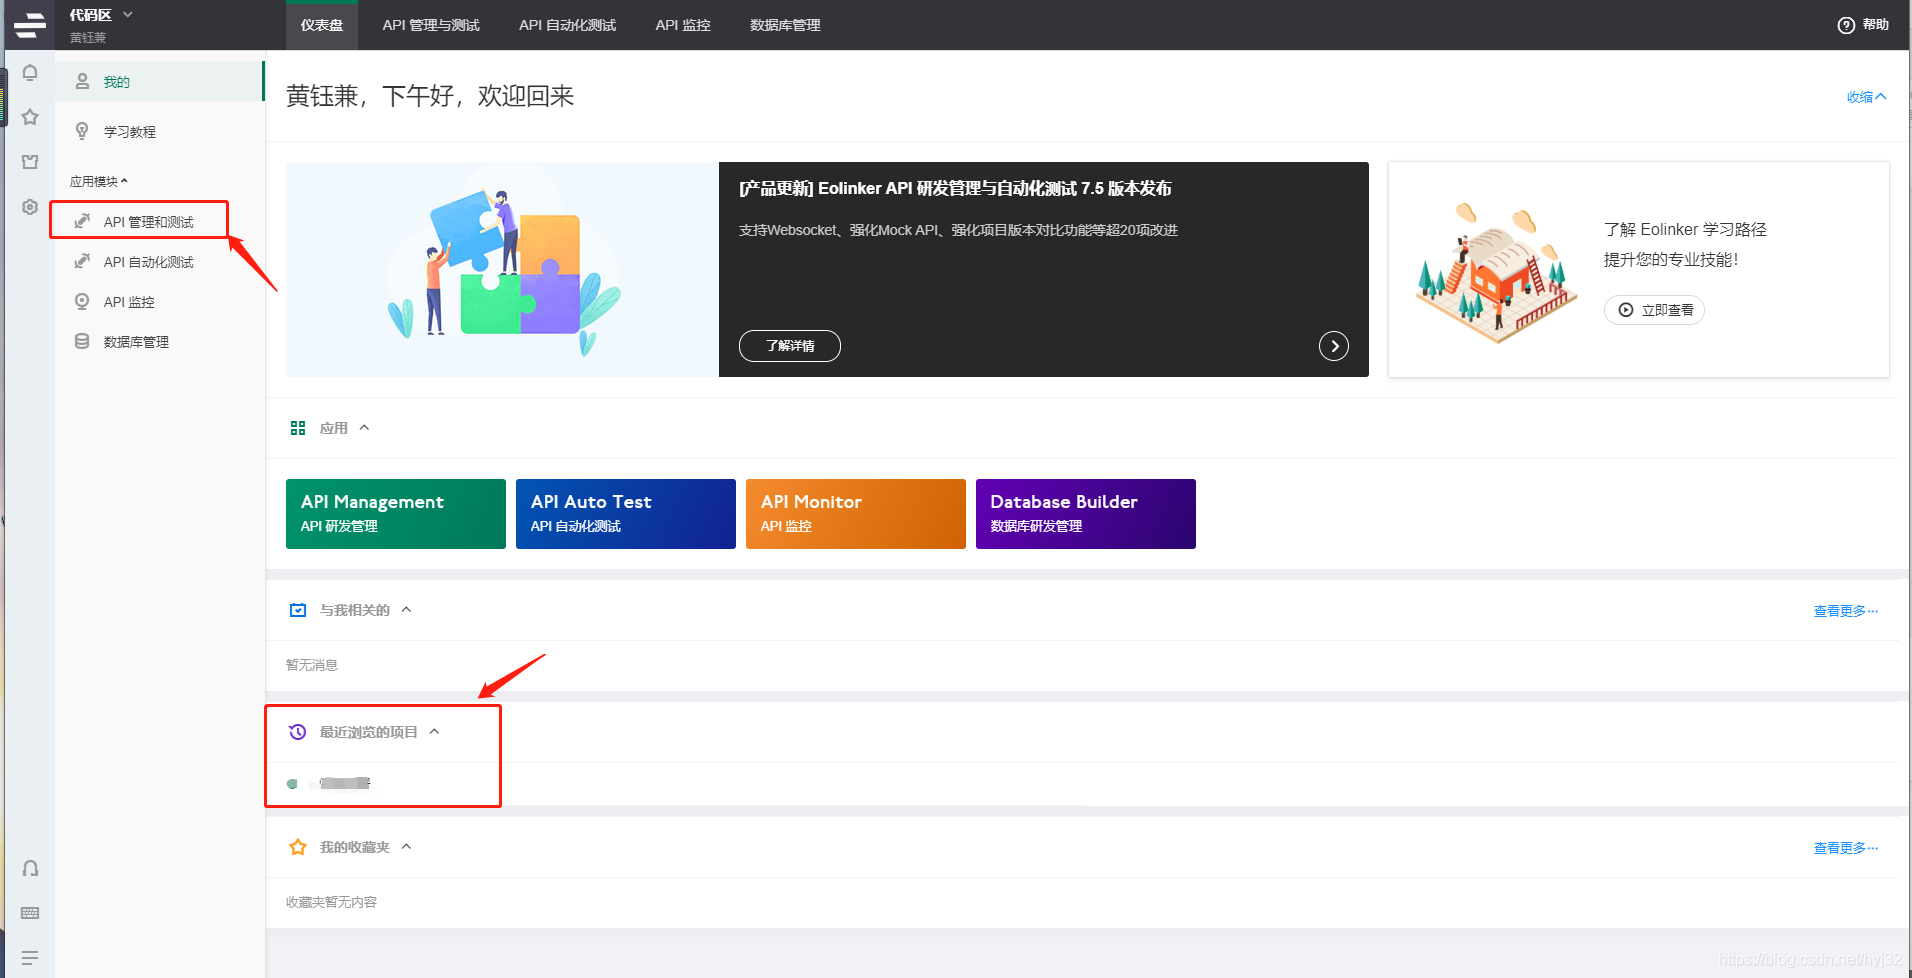
Task: Open the API Auto Test card
Action: 626,514
